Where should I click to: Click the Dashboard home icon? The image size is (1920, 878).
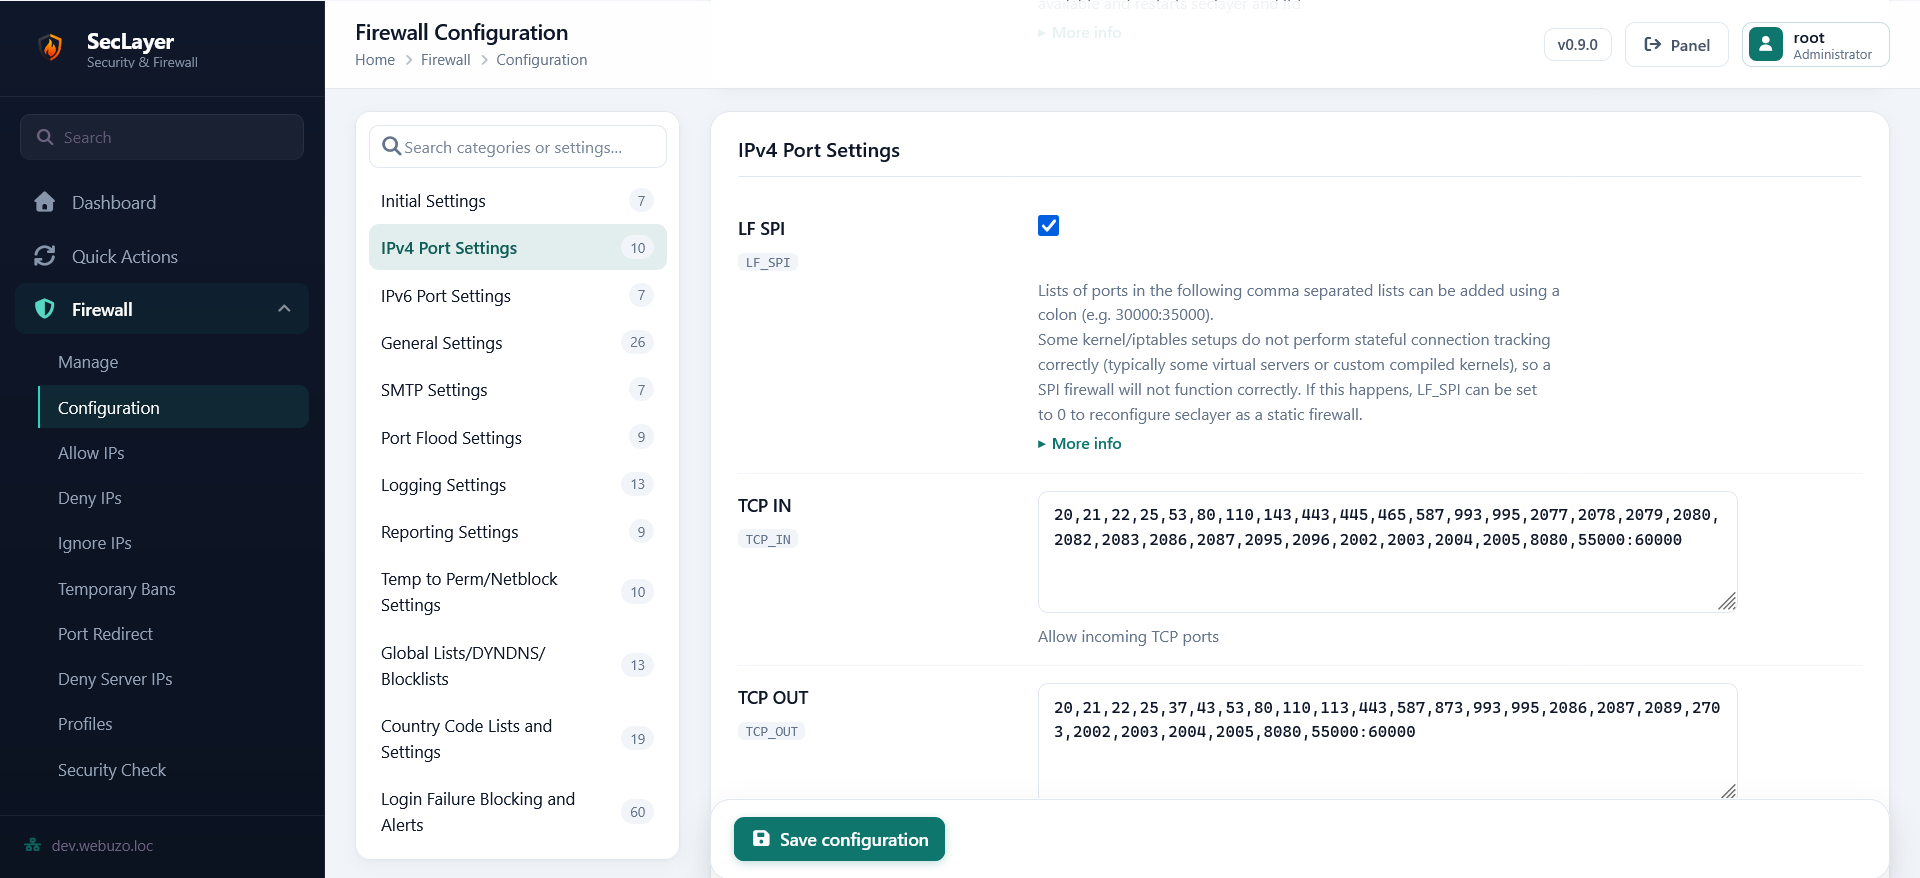click(x=45, y=202)
